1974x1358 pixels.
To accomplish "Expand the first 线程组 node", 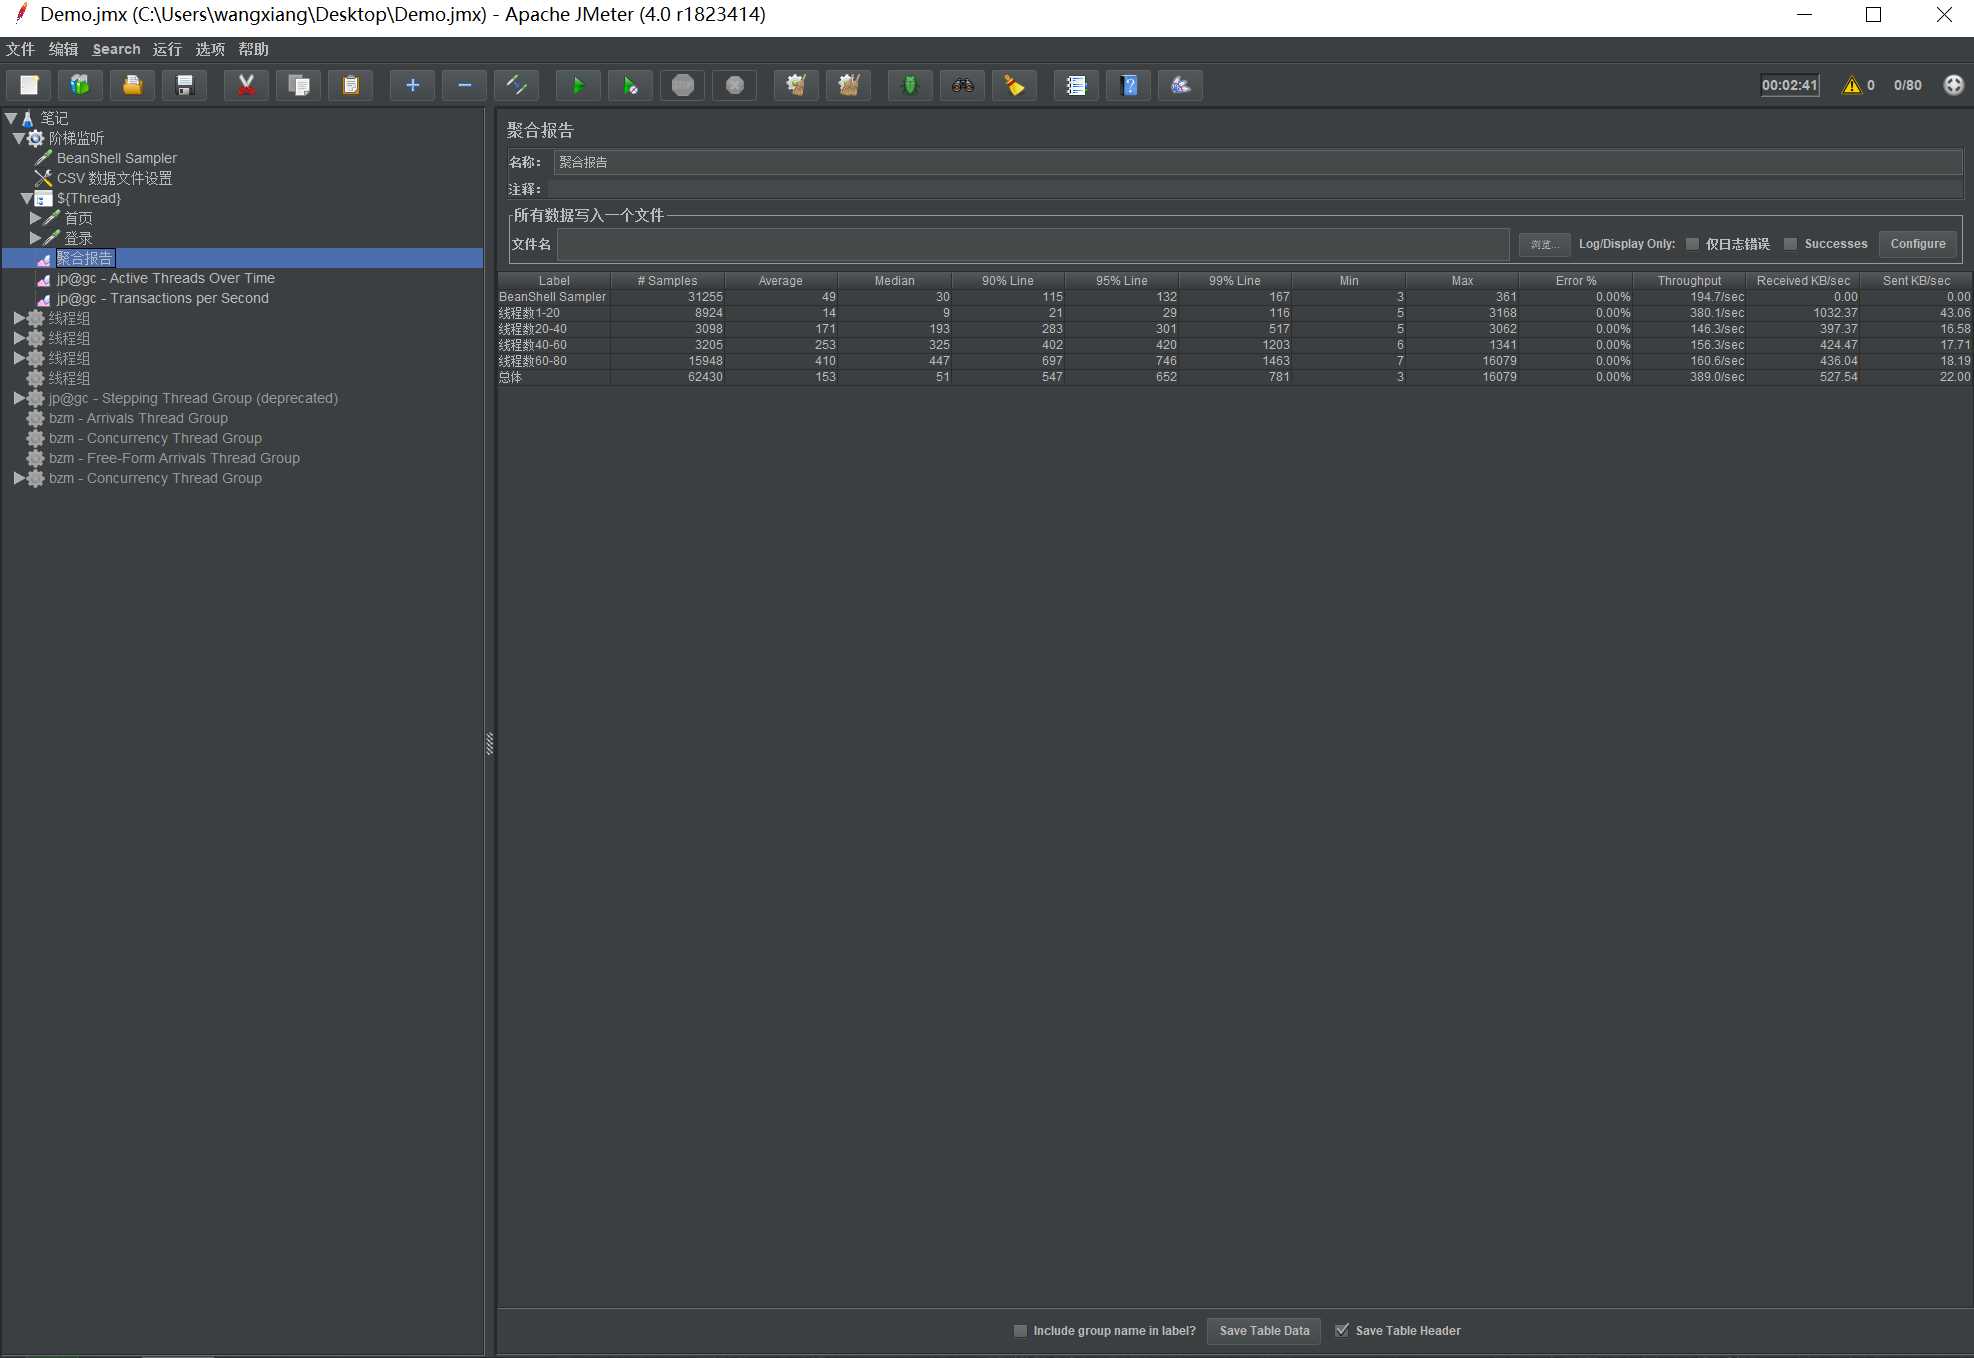I will (x=18, y=318).
